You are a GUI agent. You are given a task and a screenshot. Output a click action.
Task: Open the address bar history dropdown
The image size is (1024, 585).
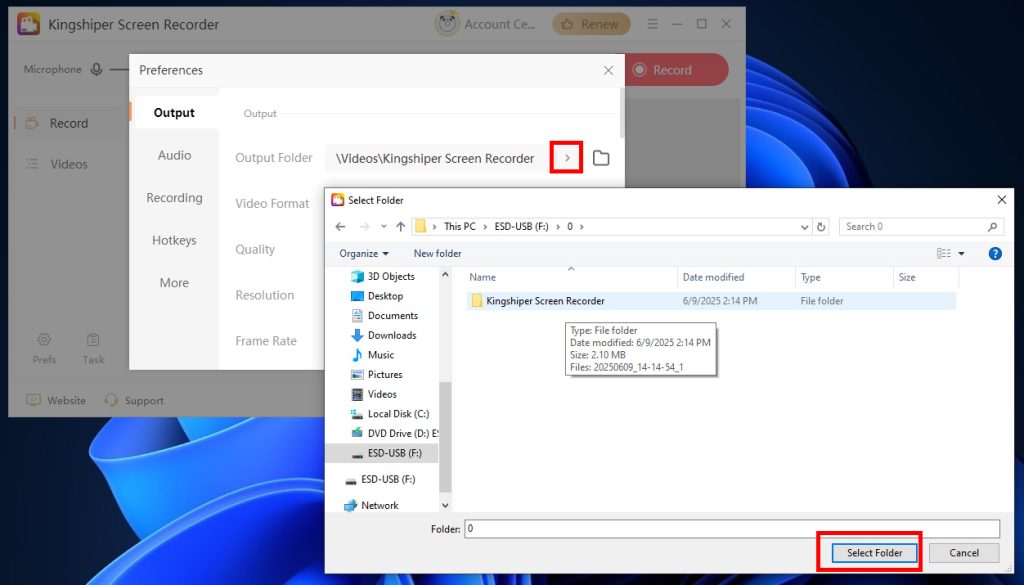coord(804,227)
